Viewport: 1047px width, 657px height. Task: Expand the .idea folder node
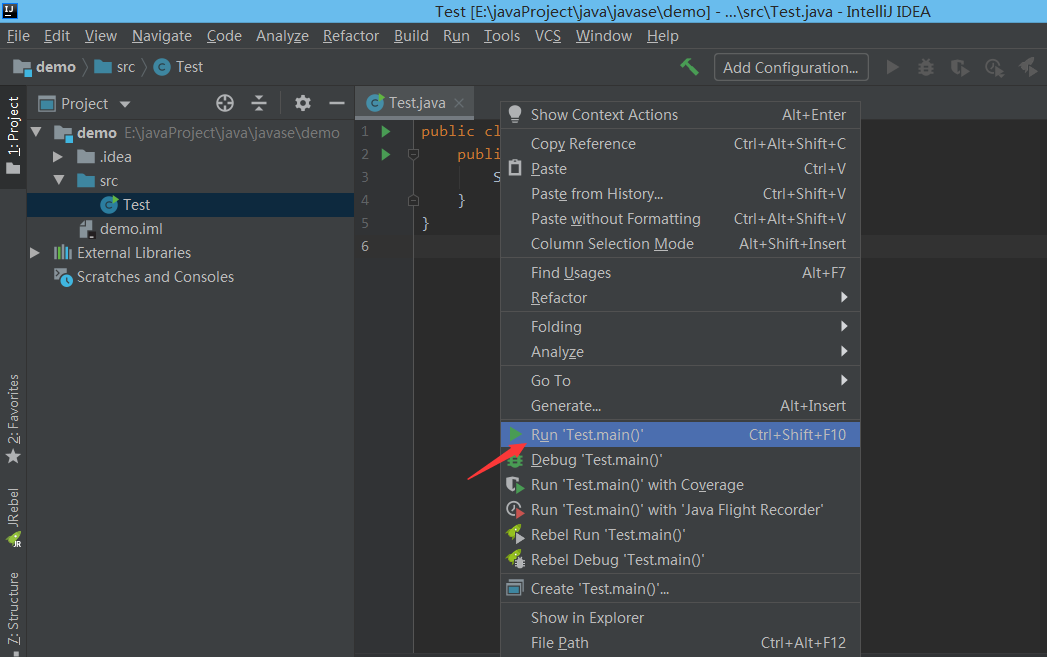[57, 157]
